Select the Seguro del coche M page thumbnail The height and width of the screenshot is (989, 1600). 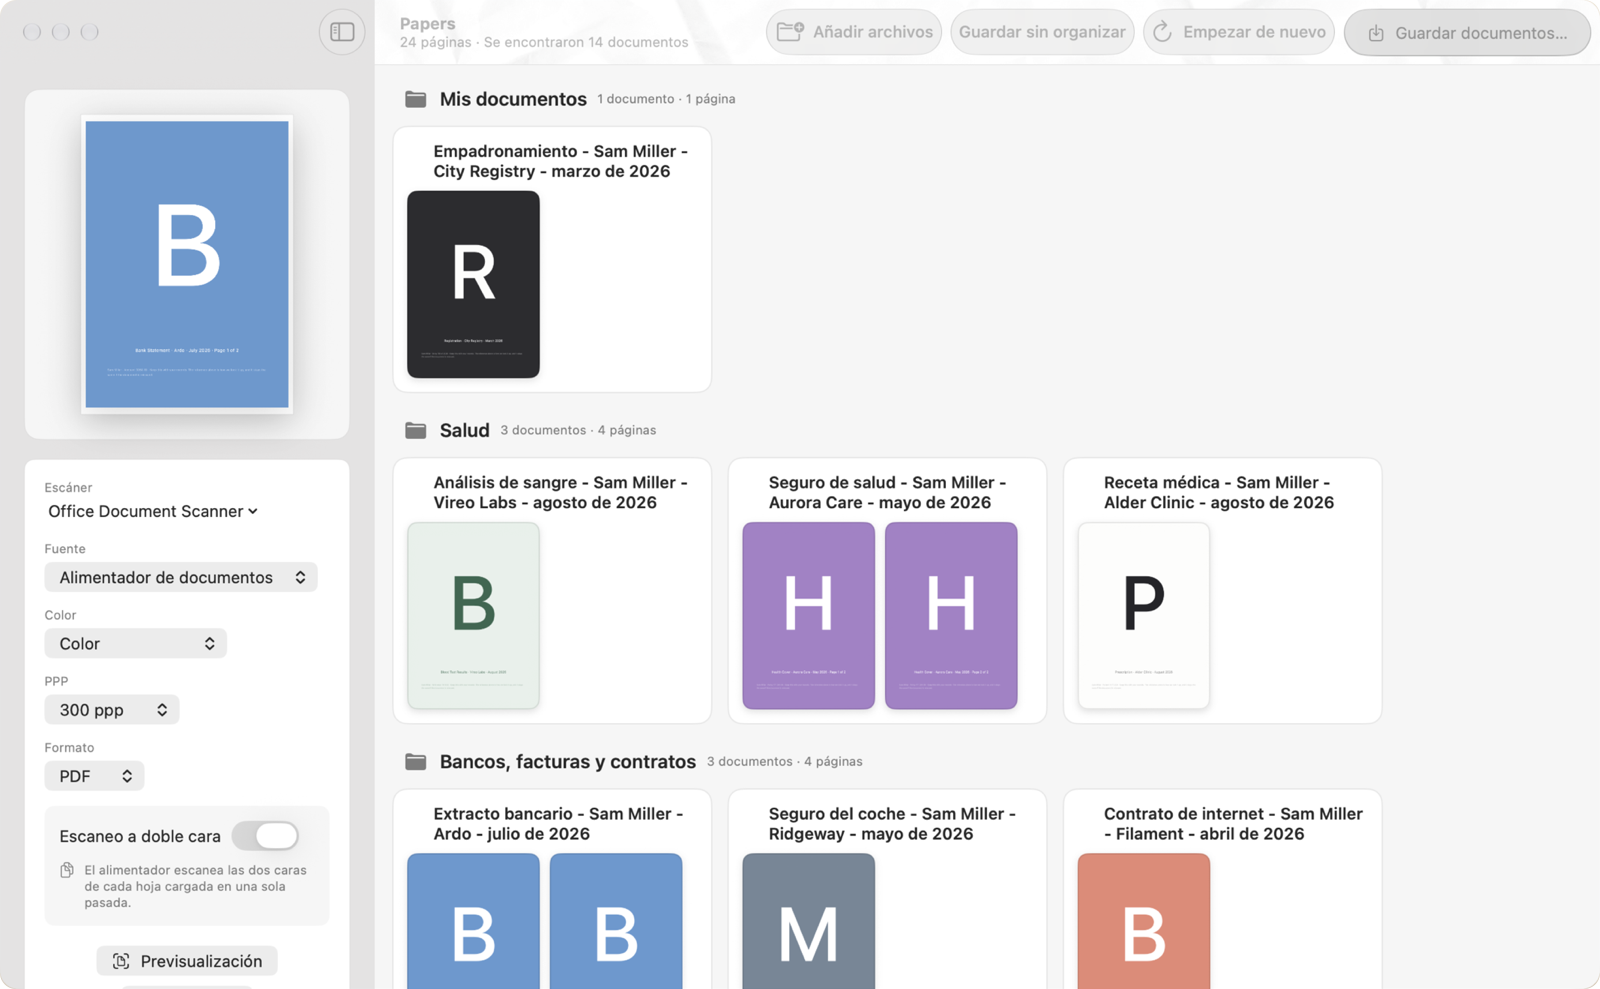[808, 921]
